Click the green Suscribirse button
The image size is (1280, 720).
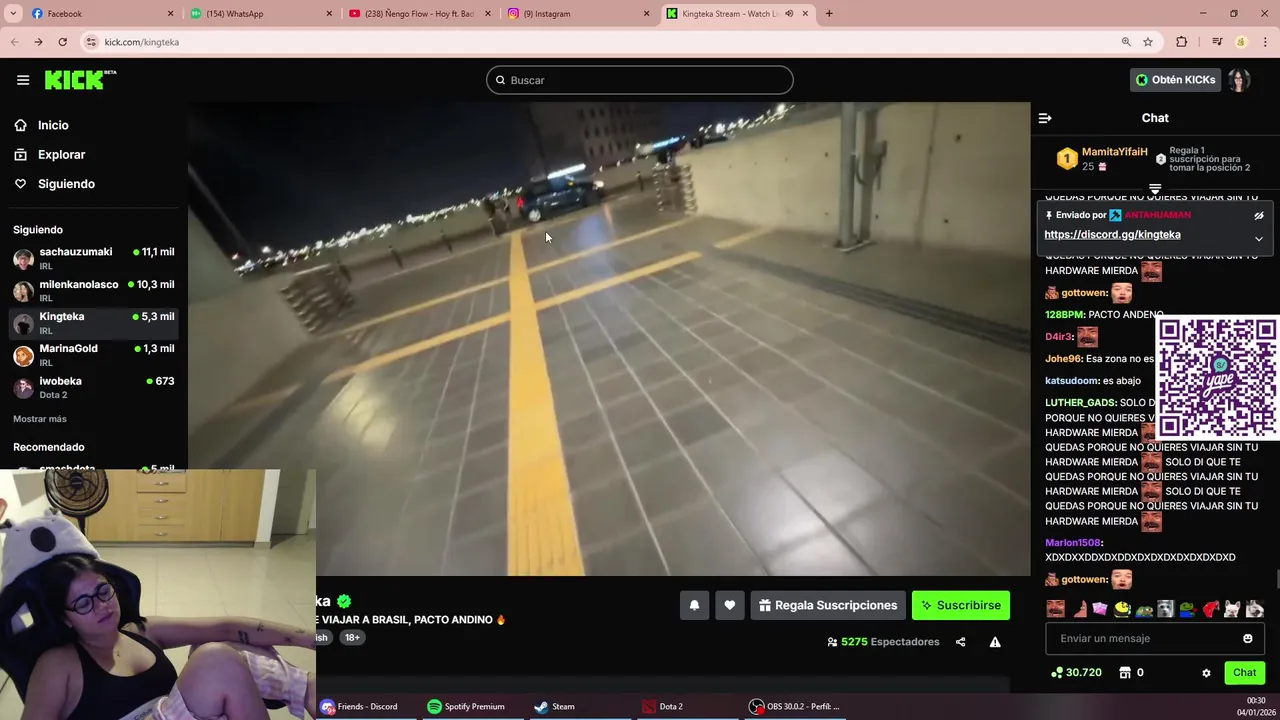(x=961, y=605)
